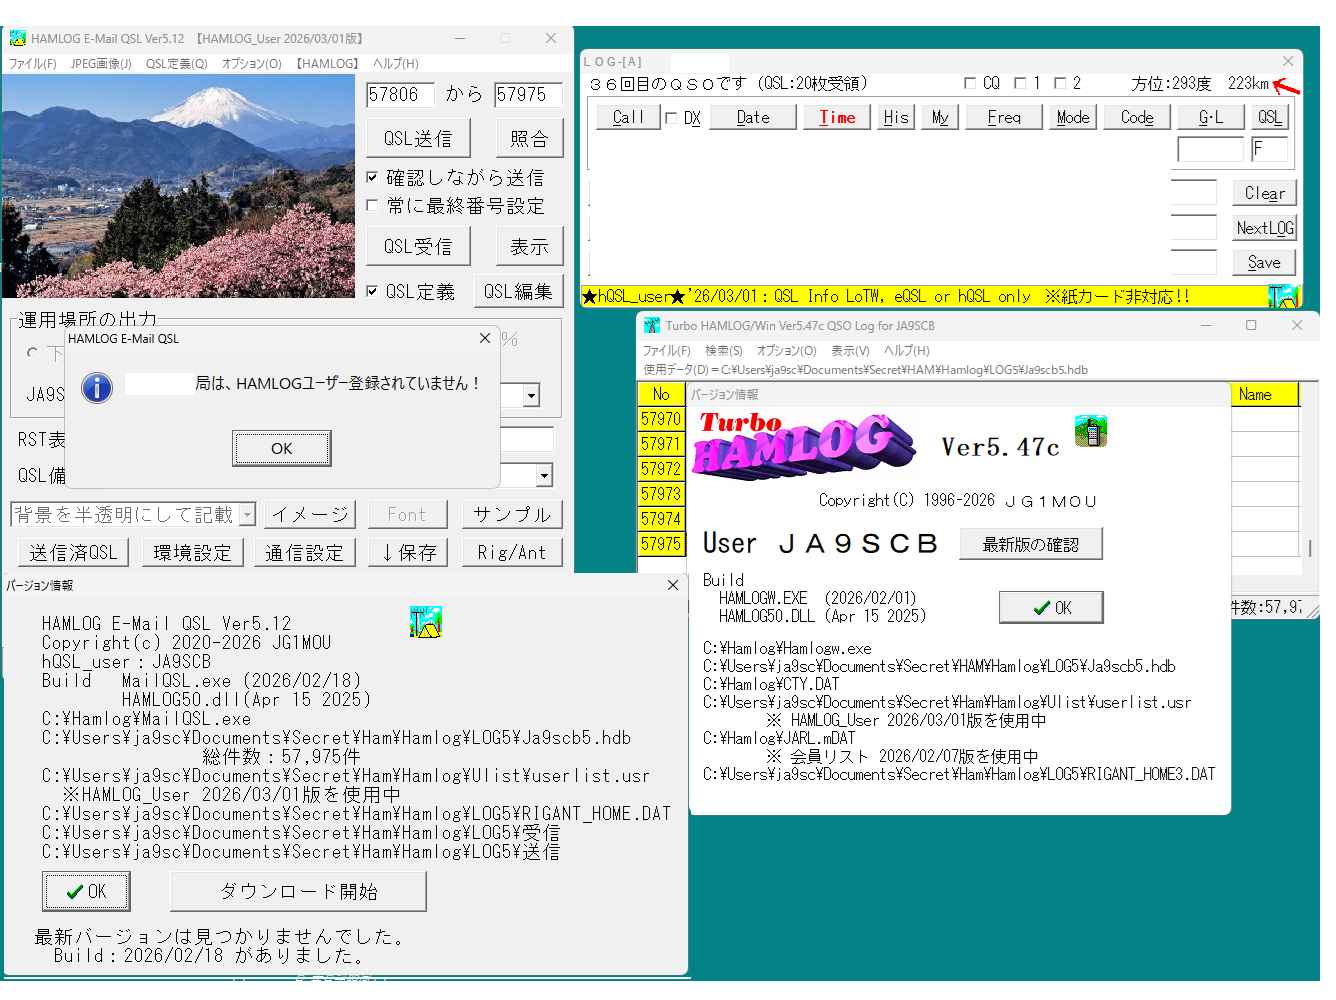The height and width of the screenshot is (1000, 1336).
Task: Tick the CQ checkbox in LOG-[A]
Action: click(970, 84)
